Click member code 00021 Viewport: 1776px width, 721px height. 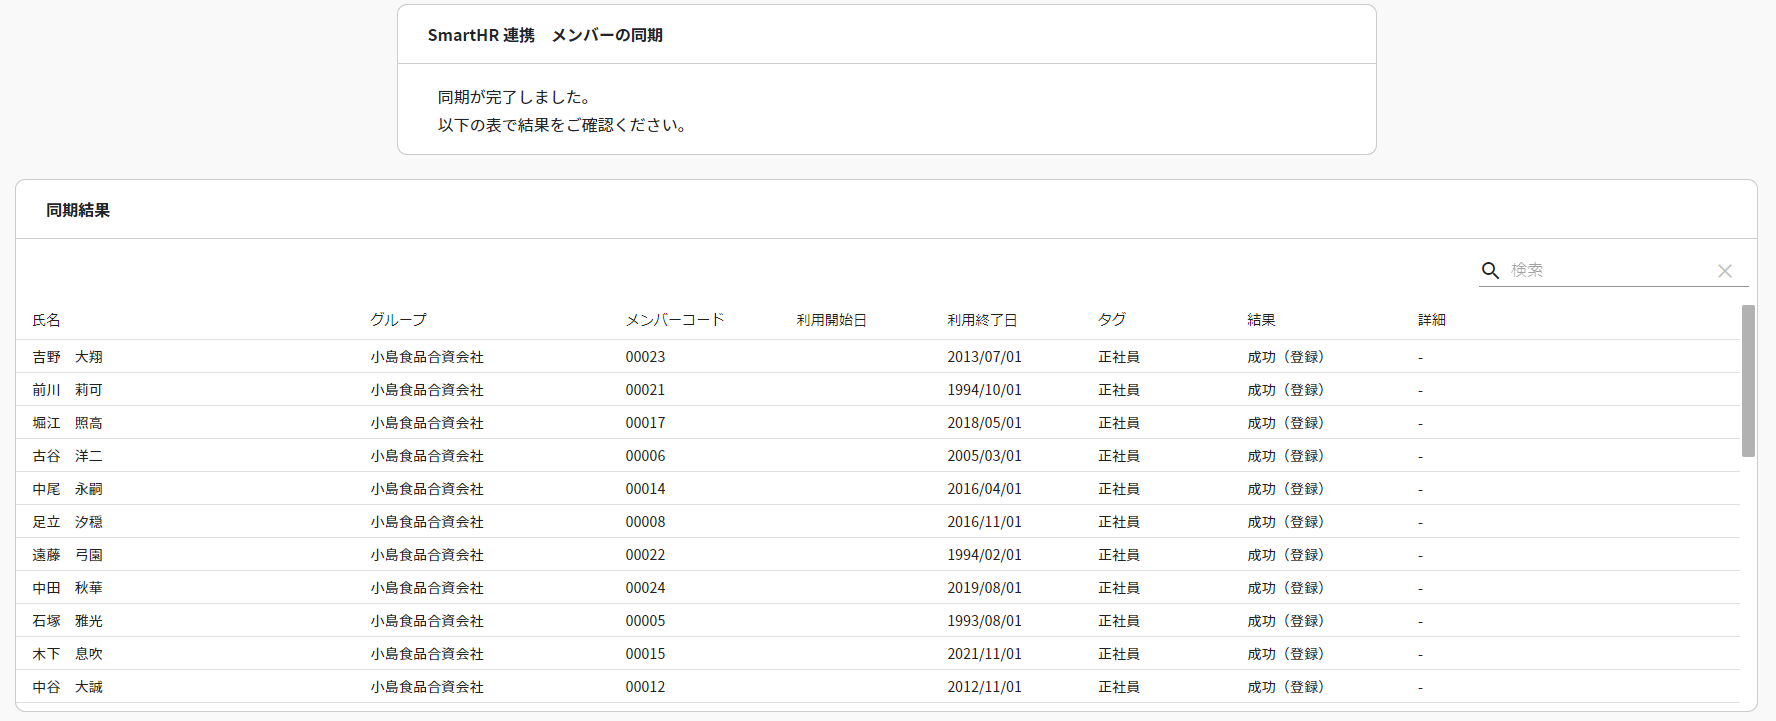645,390
